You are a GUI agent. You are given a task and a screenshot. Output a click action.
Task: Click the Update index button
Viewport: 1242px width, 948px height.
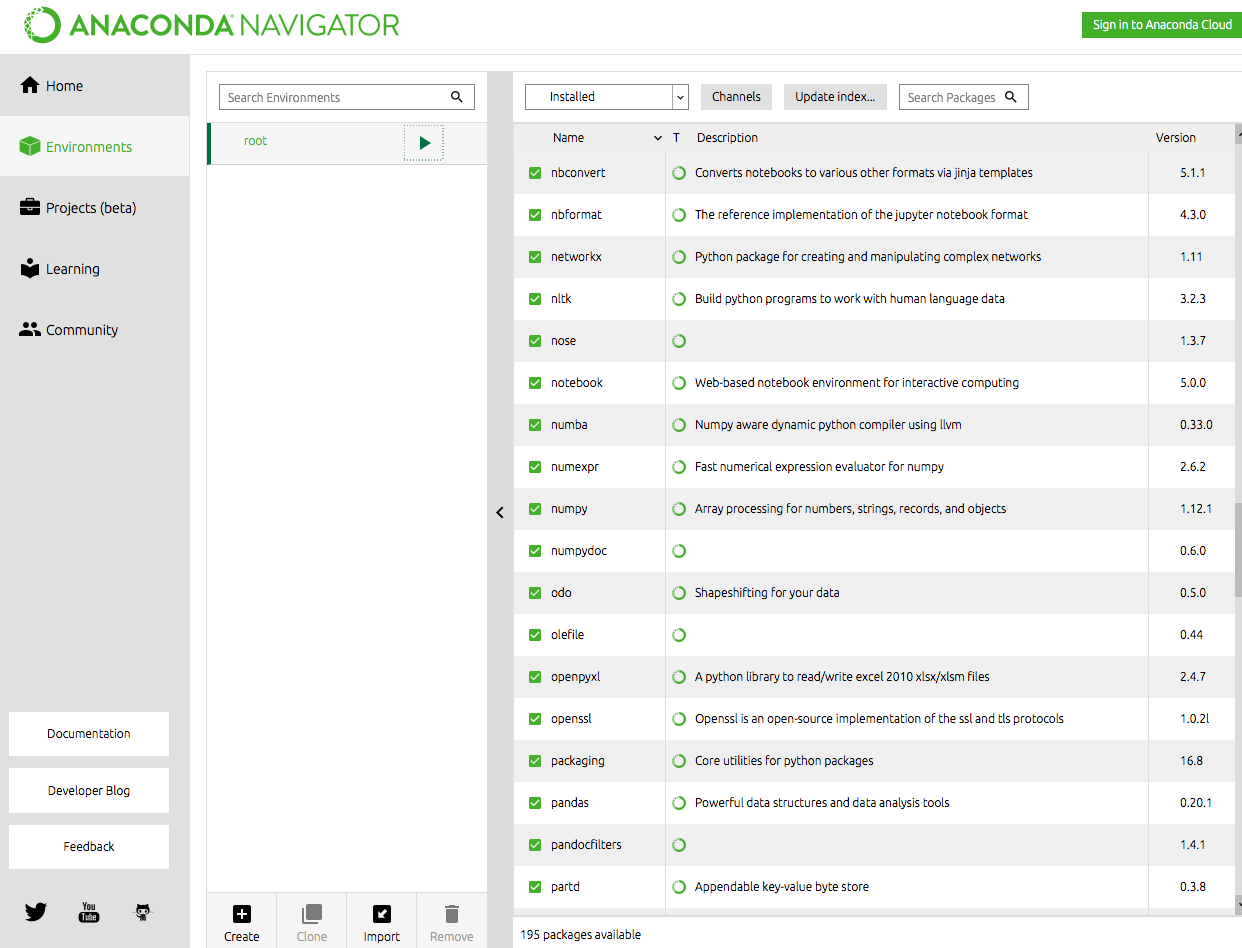(x=834, y=97)
